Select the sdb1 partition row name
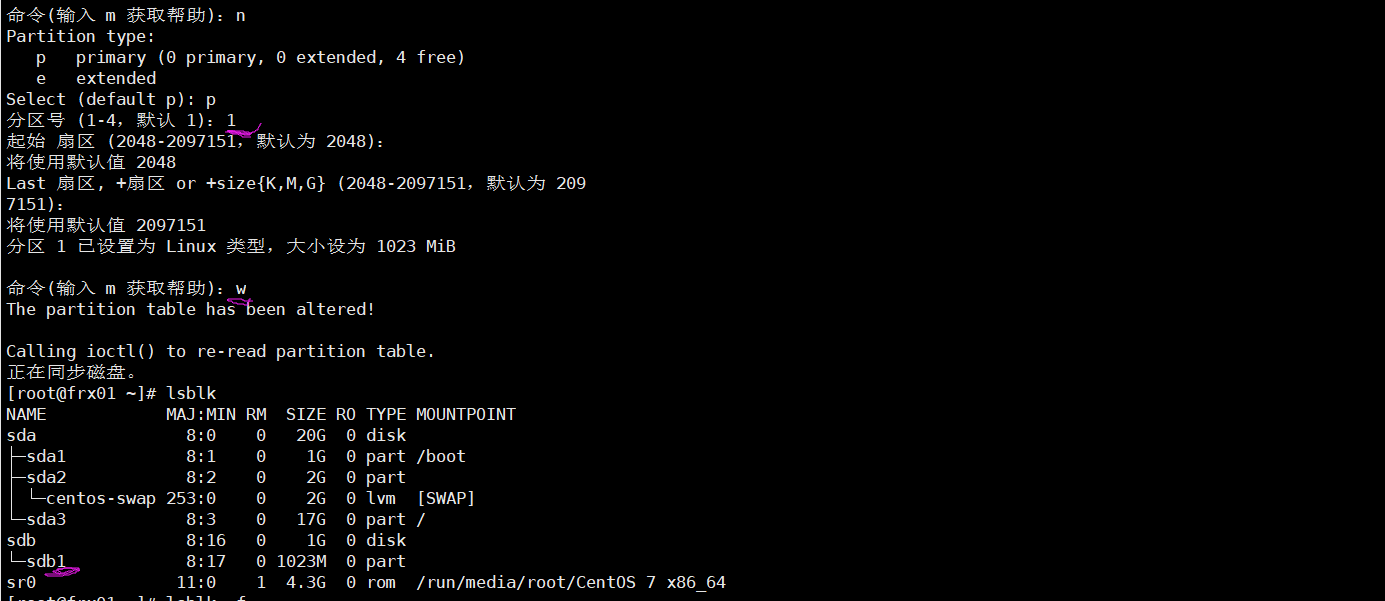Viewport: 1385px width, 601px height. (x=46, y=561)
